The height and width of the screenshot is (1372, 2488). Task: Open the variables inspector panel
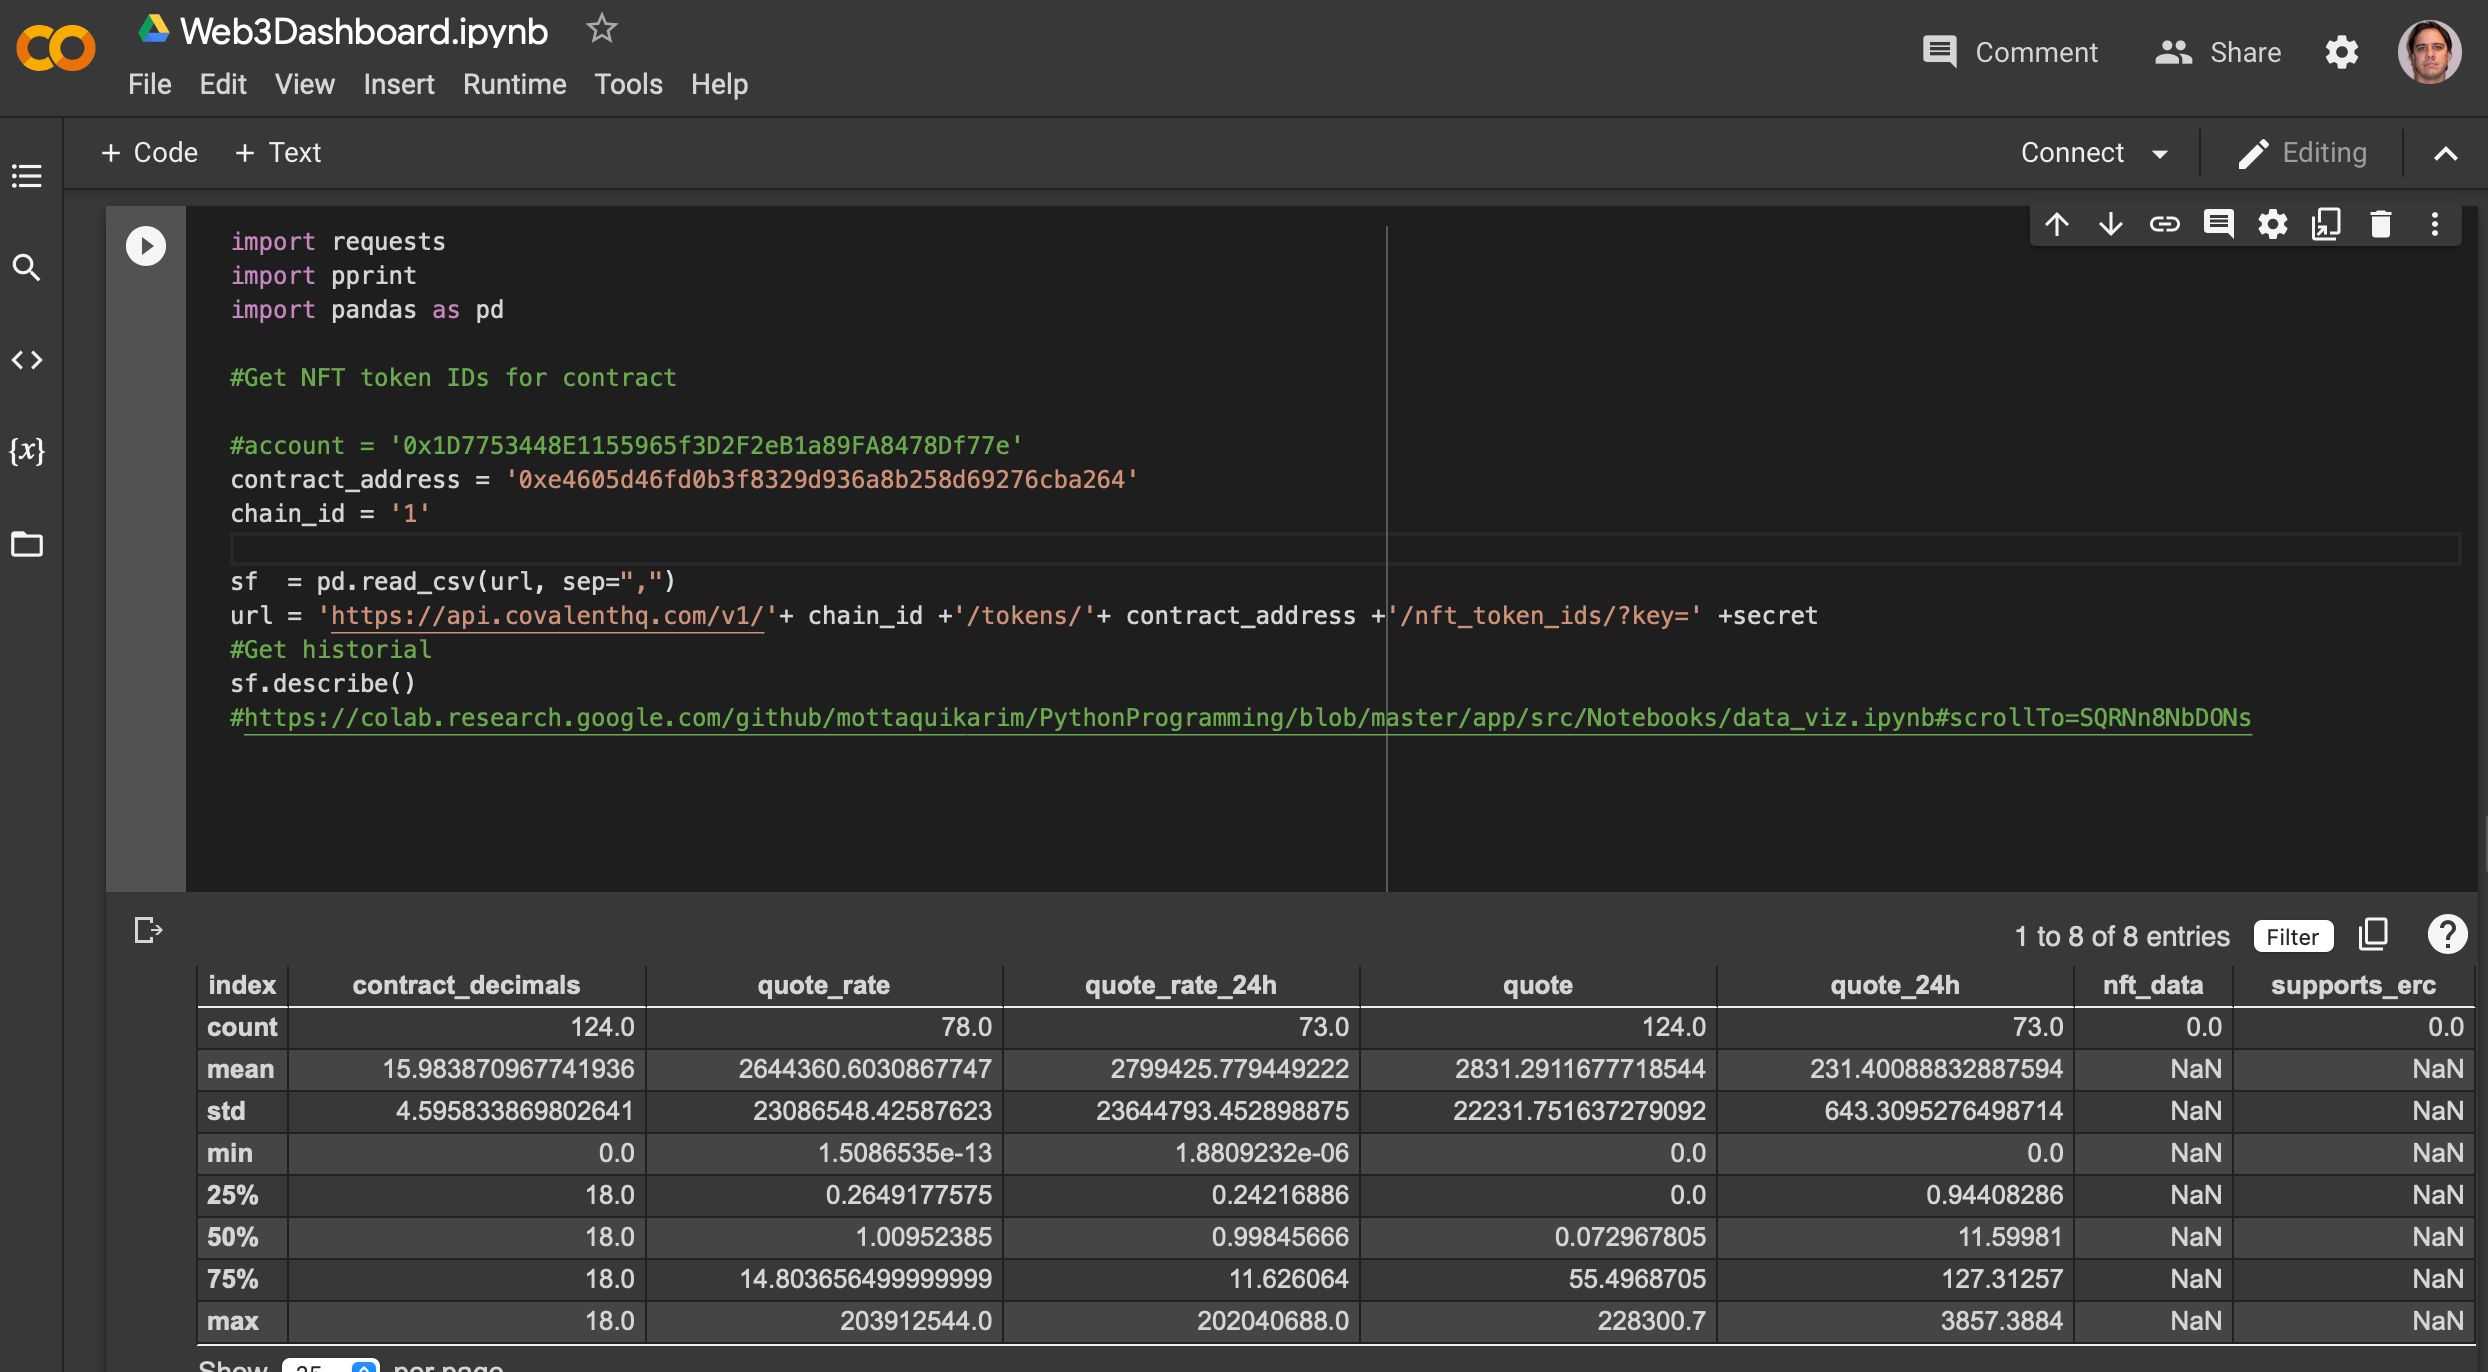click(x=27, y=451)
